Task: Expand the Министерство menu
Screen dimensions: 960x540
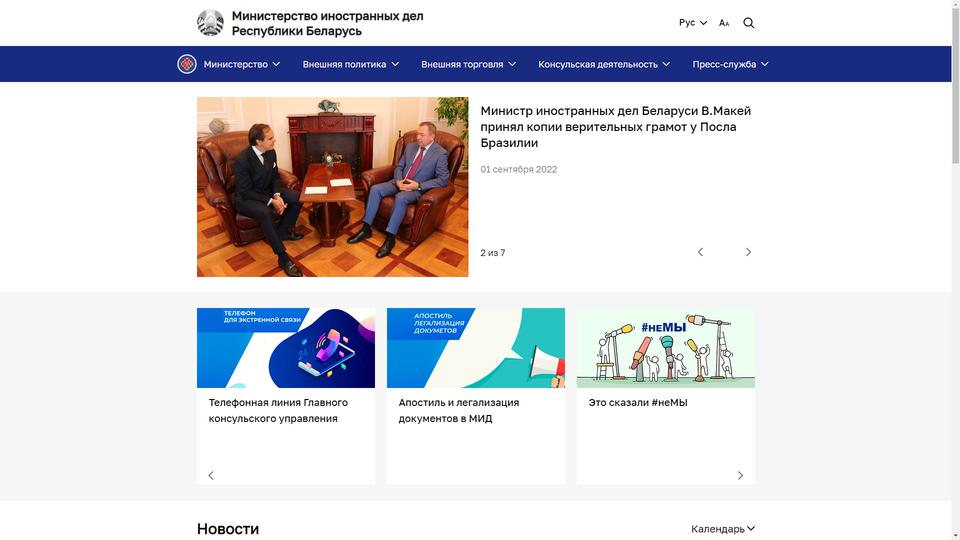Action: (242, 64)
